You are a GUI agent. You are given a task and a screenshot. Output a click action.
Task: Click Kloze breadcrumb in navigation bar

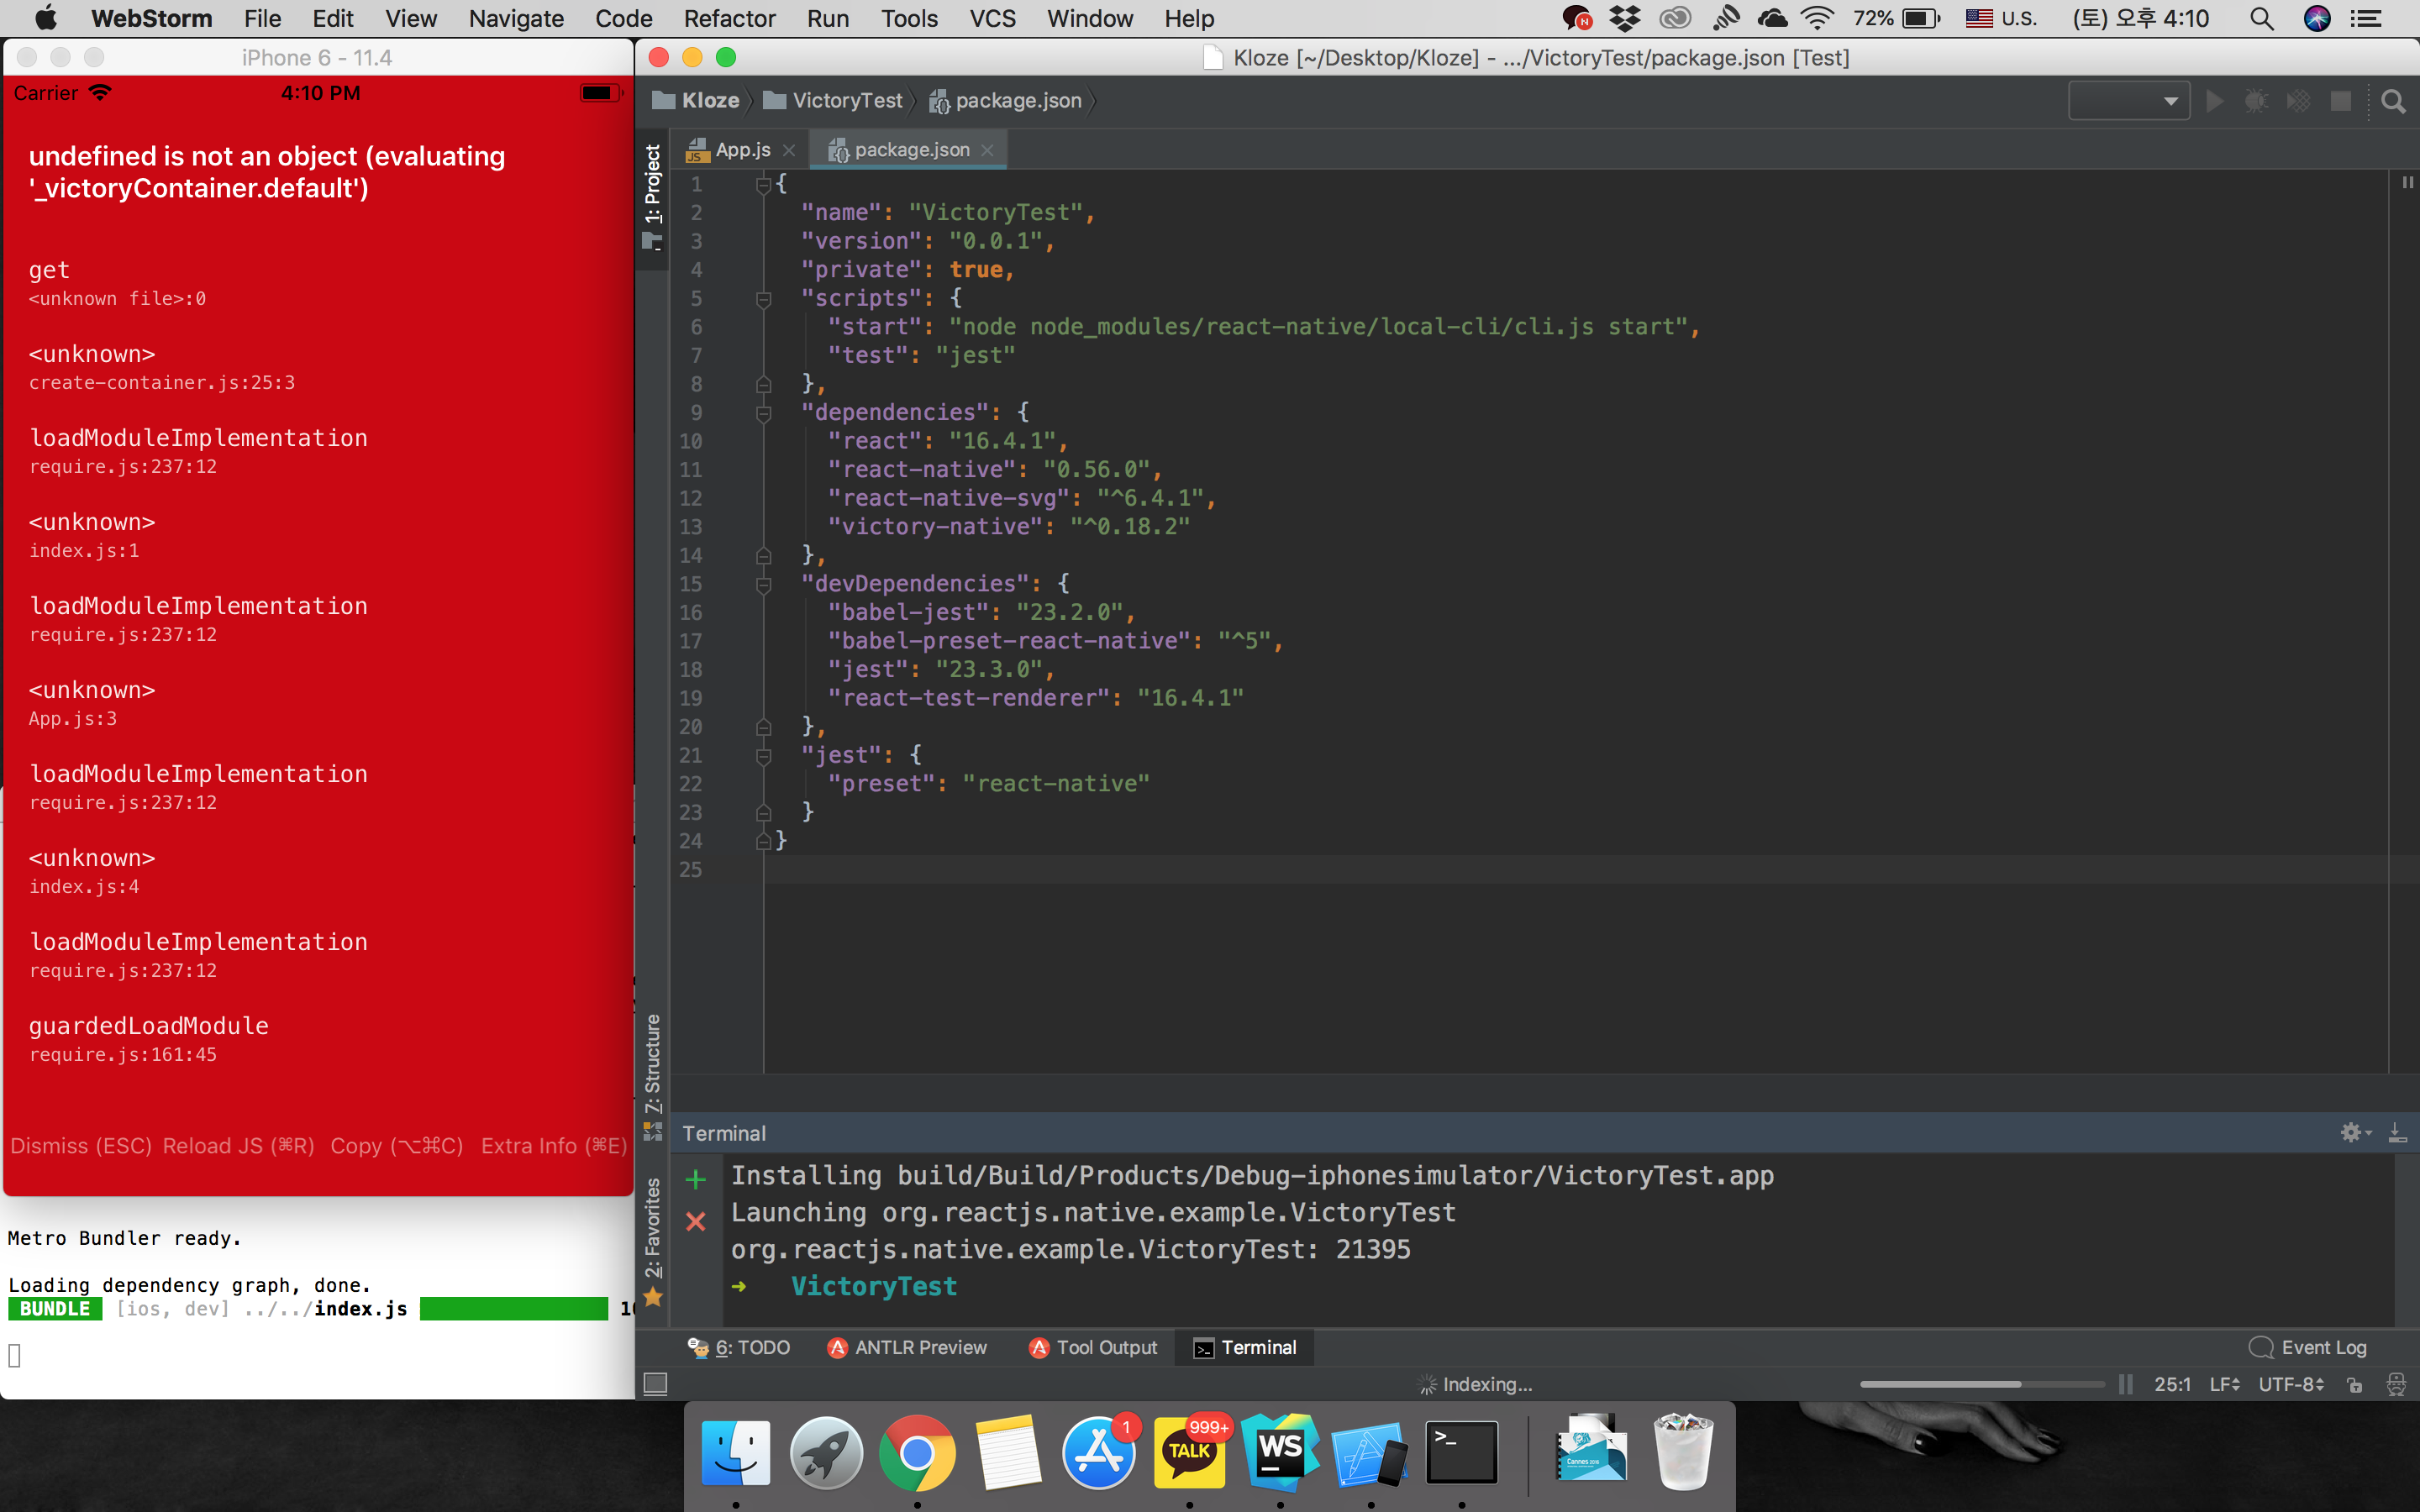click(697, 100)
